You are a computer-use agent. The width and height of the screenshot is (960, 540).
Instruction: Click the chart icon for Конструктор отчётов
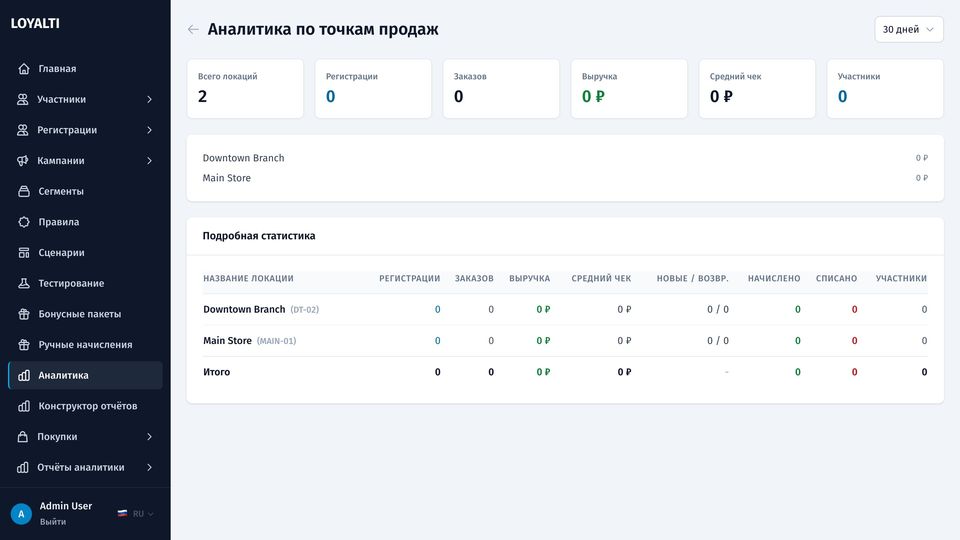tap(24, 406)
